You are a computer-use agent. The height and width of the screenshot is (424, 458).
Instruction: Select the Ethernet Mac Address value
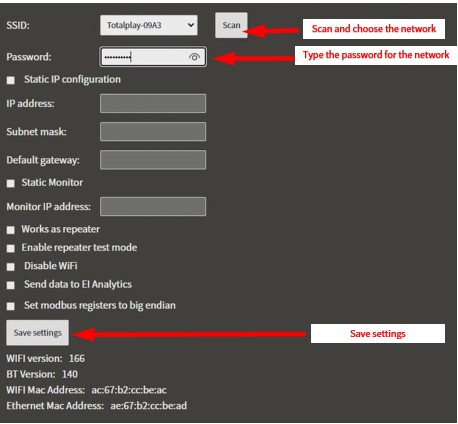149,406
